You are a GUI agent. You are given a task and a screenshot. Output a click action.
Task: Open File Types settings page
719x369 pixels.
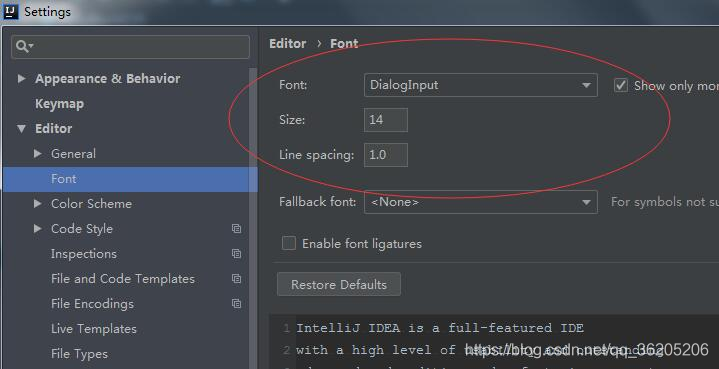pos(79,353)
